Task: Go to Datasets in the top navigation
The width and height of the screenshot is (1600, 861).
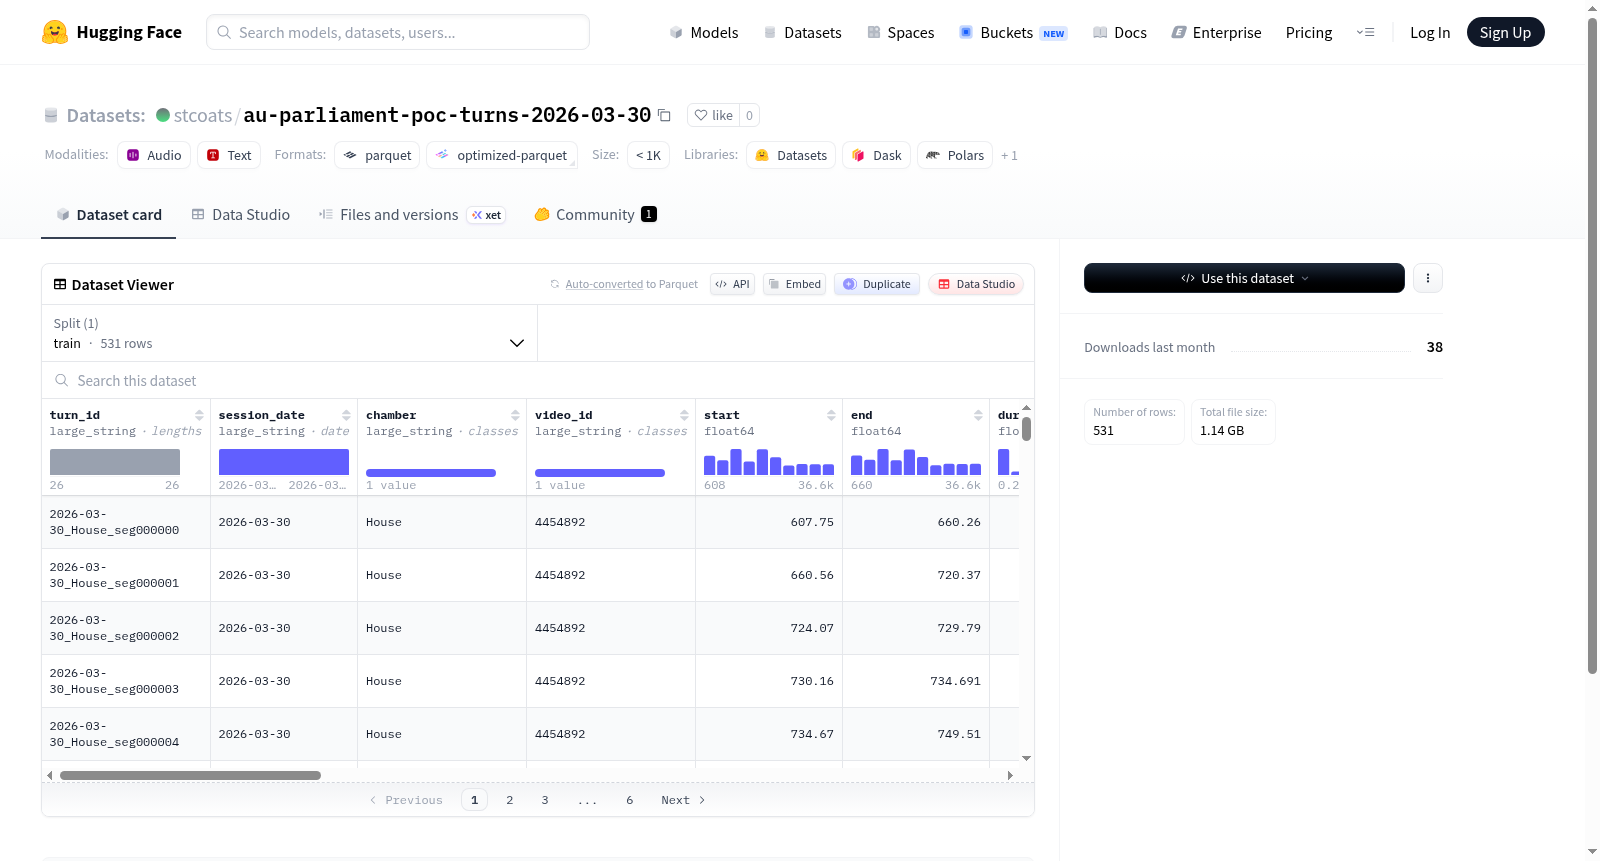Action: click(x=802, y=32)
